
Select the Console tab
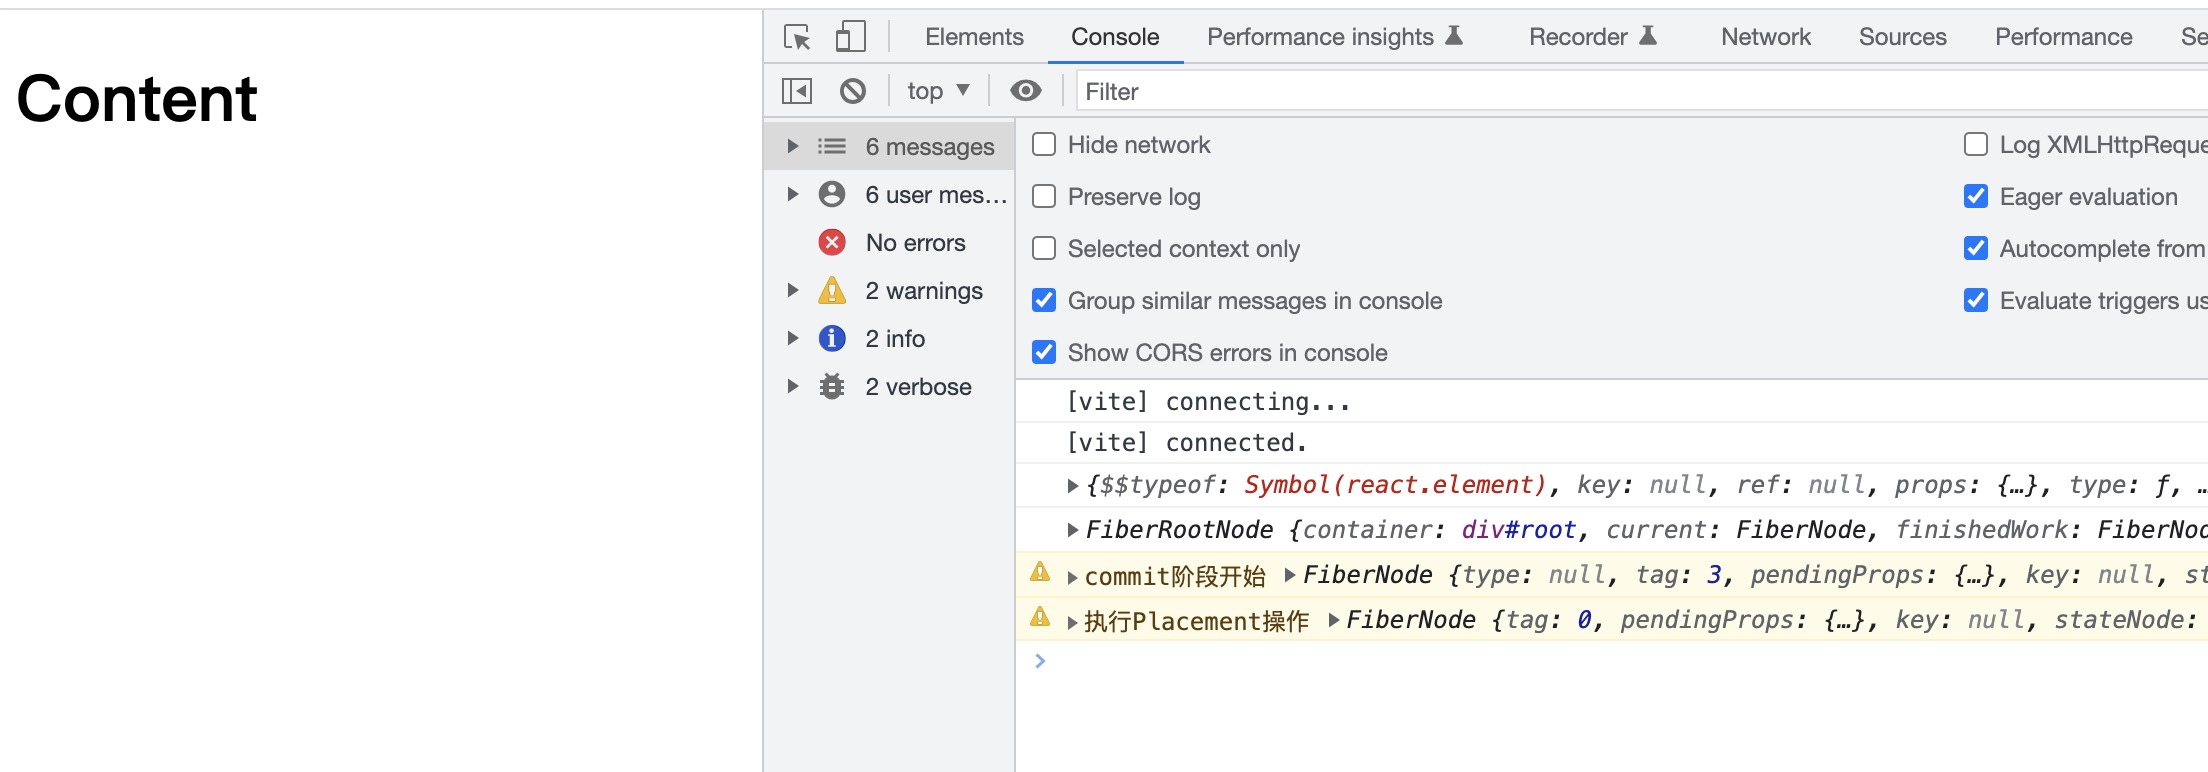point(1115,37)
